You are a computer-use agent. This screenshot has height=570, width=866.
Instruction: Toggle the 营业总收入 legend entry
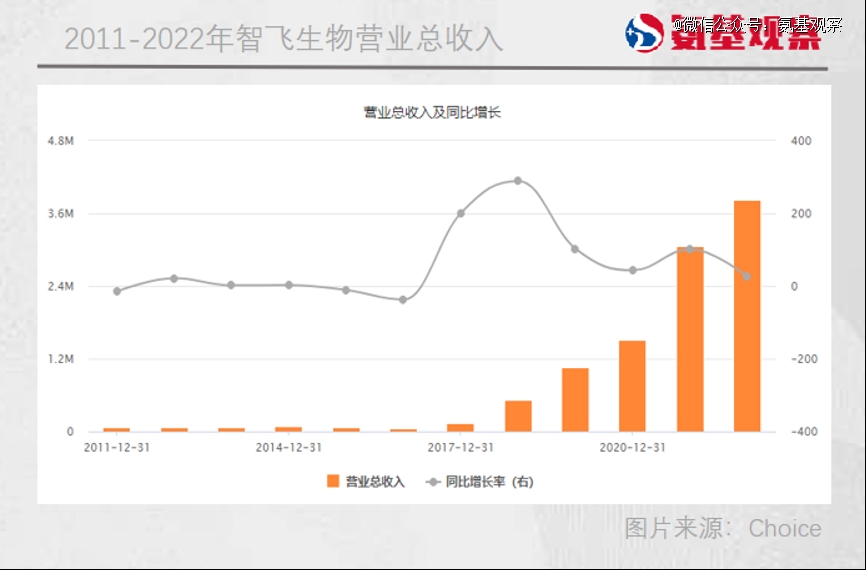coord(366,482)
